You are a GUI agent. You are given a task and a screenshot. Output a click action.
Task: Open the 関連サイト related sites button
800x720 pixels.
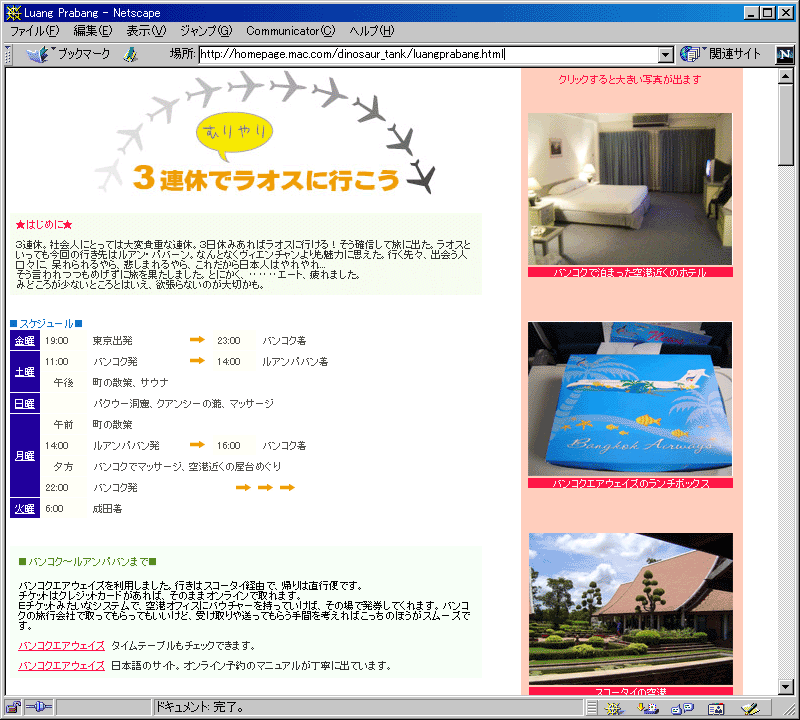tap(720, 54)
